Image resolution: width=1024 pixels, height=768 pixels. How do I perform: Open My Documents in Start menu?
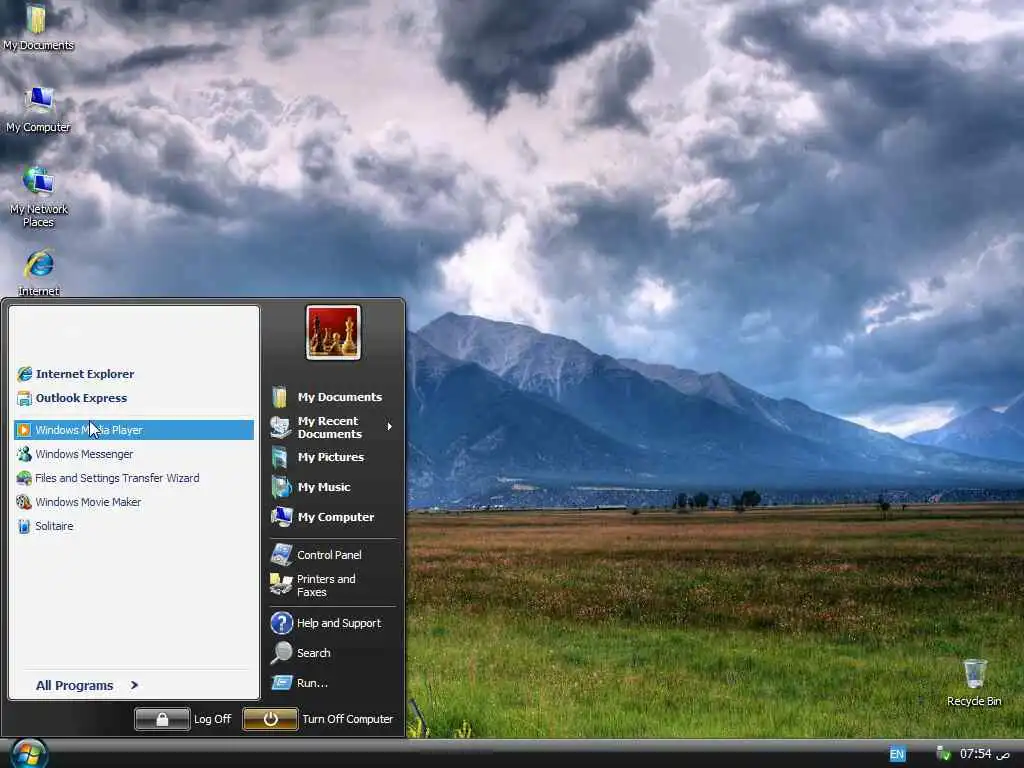pyautogui.click(x=332, y=397)
